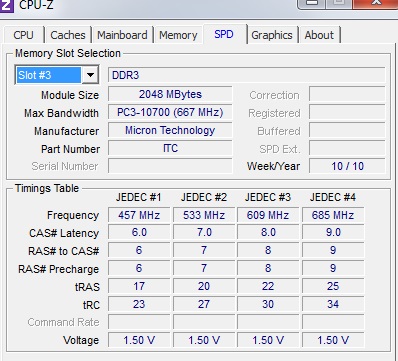Click the JEDEC #1 empty Command Rate cell
Image resolution: width=398 pixels, height=361 pixels.
coord(139,322)
